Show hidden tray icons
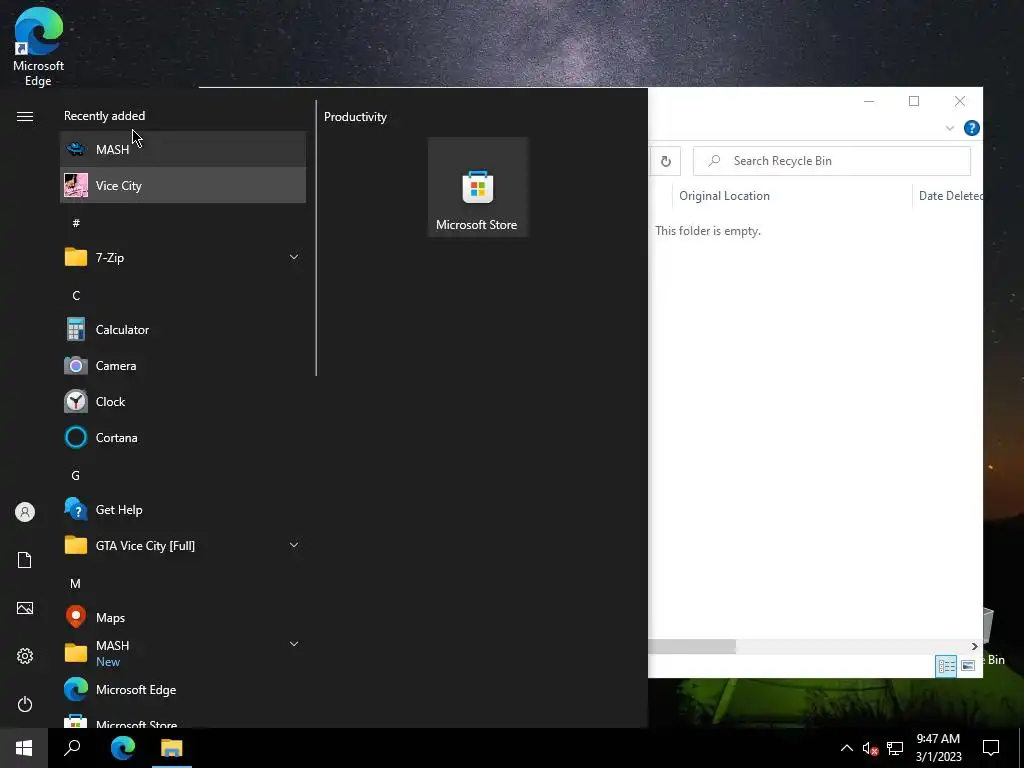The image size is (1024, 768). 846,748
